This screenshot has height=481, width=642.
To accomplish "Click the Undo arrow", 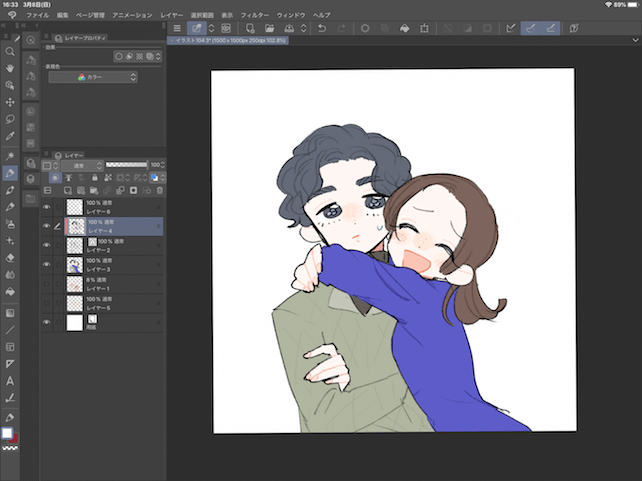I will 322,28.
